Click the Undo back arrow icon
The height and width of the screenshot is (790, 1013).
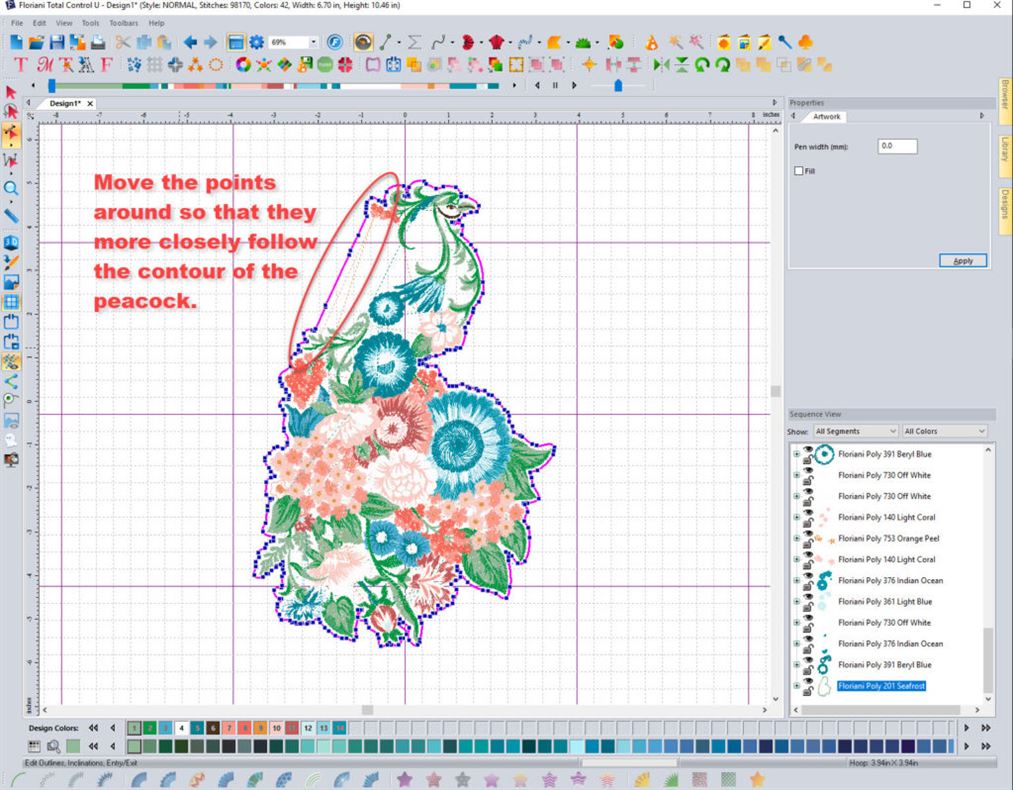tap(190, 42)
